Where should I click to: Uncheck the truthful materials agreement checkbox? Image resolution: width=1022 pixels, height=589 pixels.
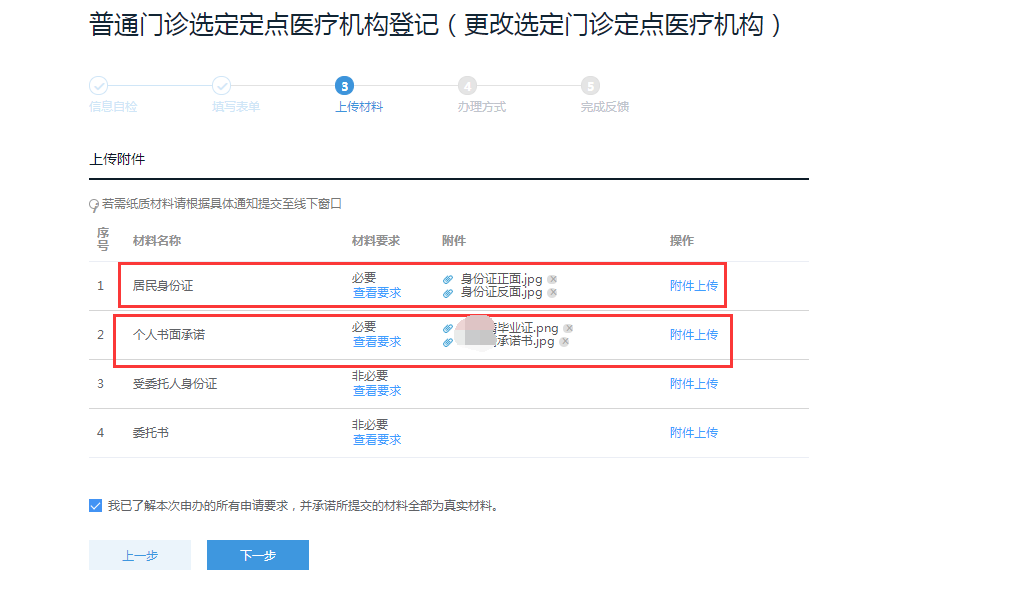[96, 506]
